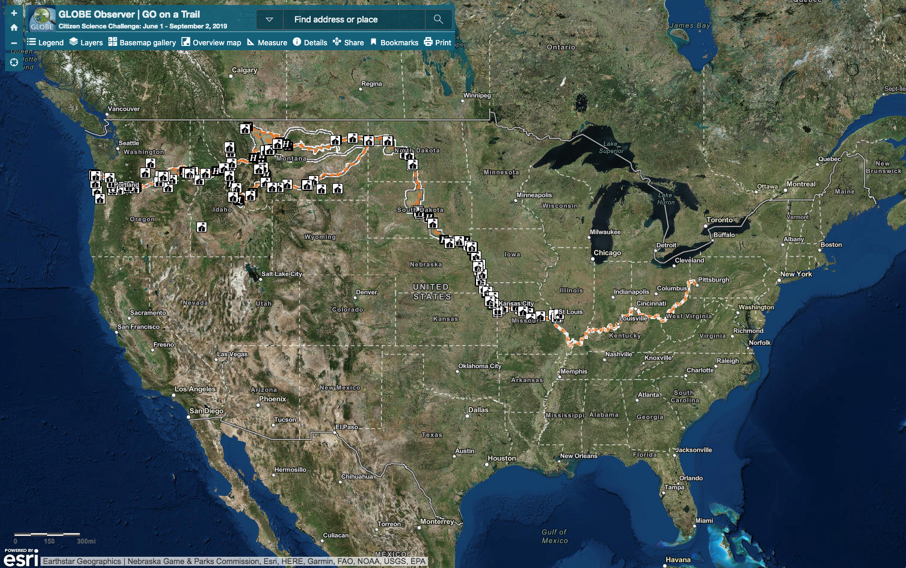This screenshot has width=906, height=568.
Task: Click the Toronto city label
Action: coord(719,220)
